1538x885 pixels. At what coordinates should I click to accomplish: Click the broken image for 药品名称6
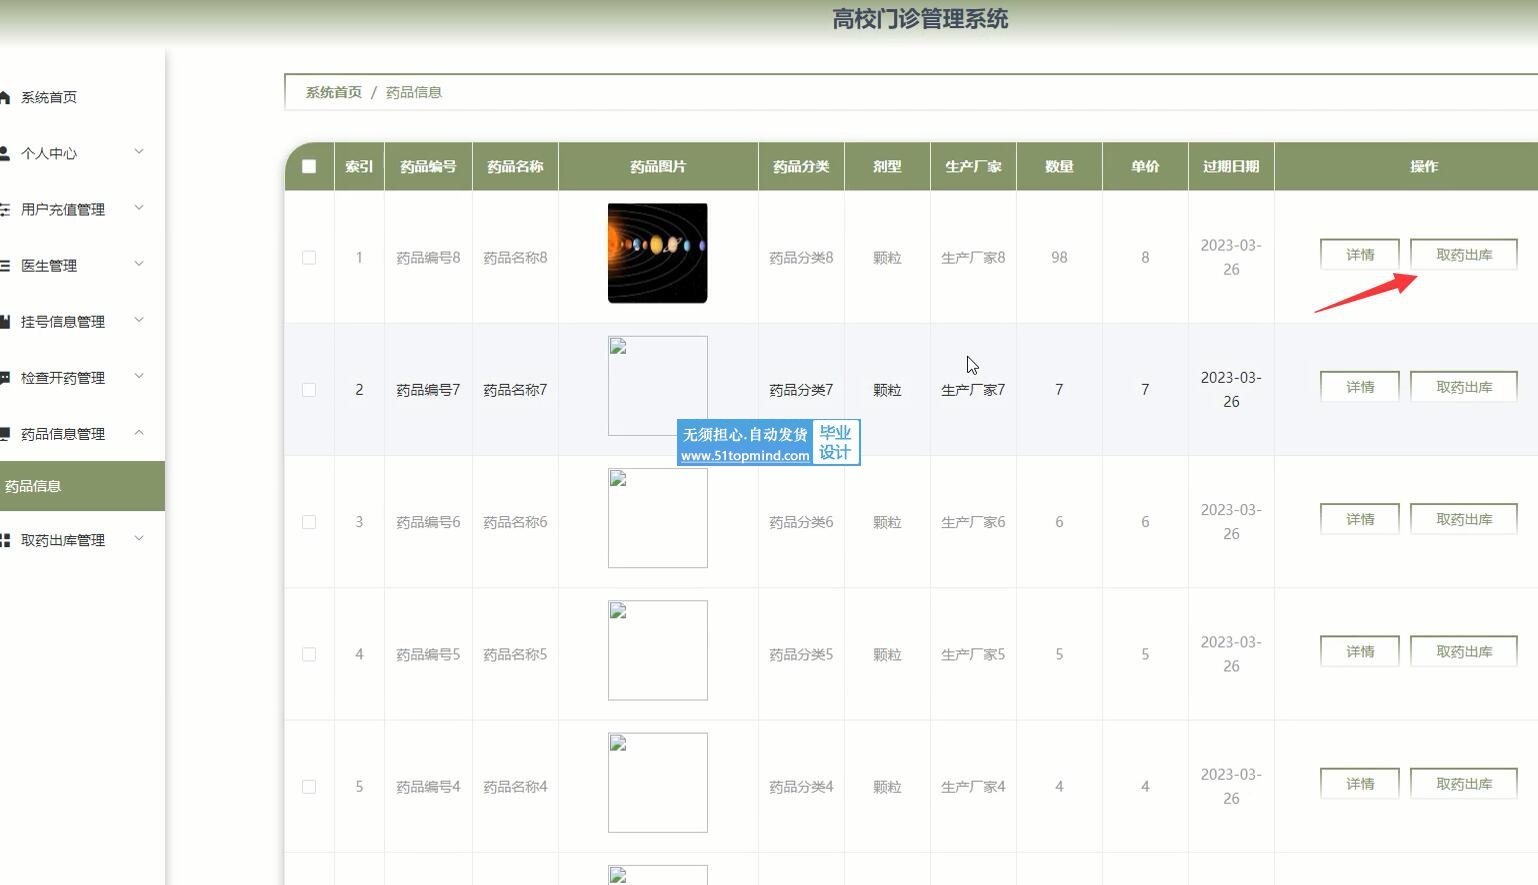tap(658, 518)
